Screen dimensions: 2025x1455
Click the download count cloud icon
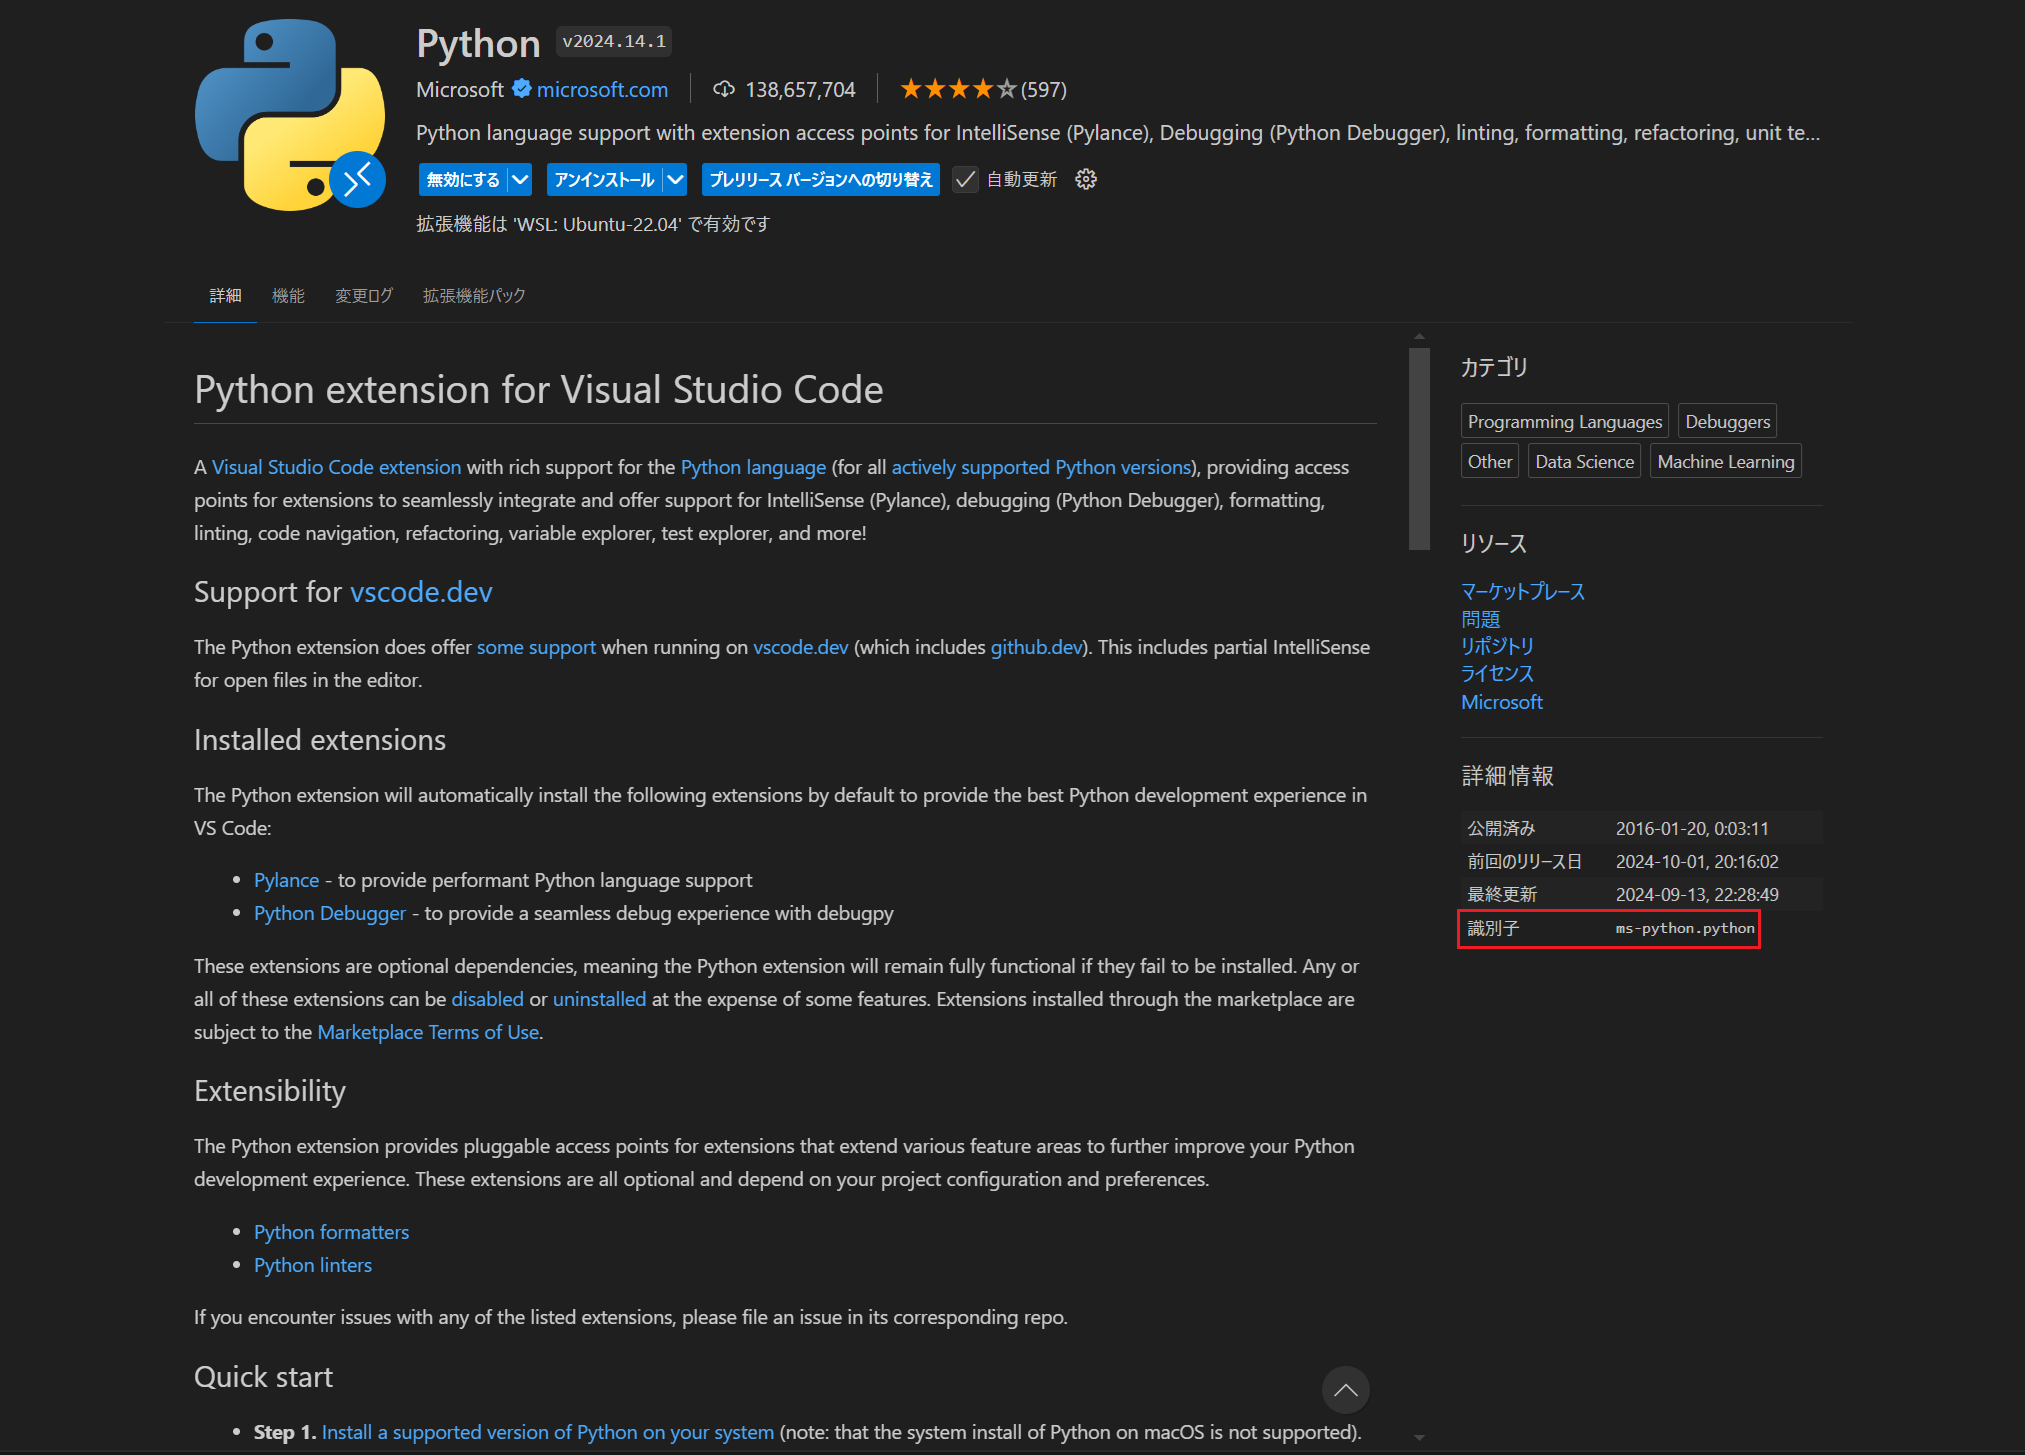724,89
